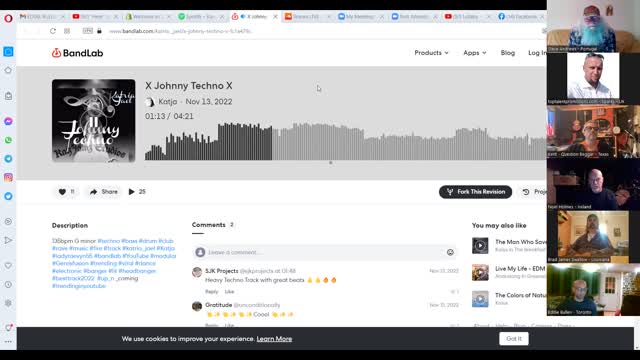
Task: Open Home icon in Opera sidebar
Action: [x=8, y=70]
